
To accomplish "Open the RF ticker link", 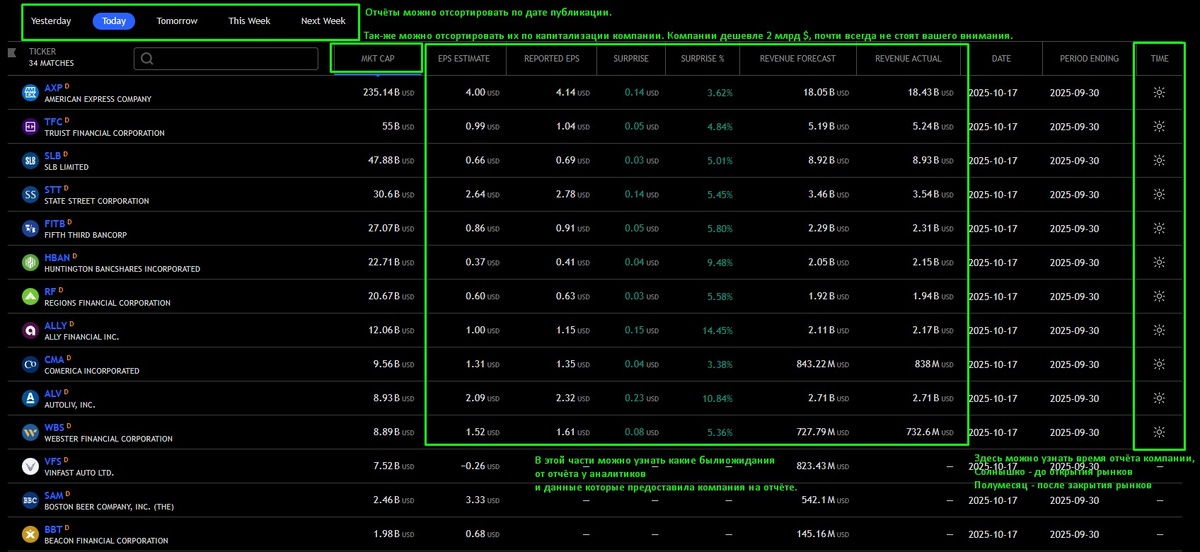I will (x=50, y=292).
